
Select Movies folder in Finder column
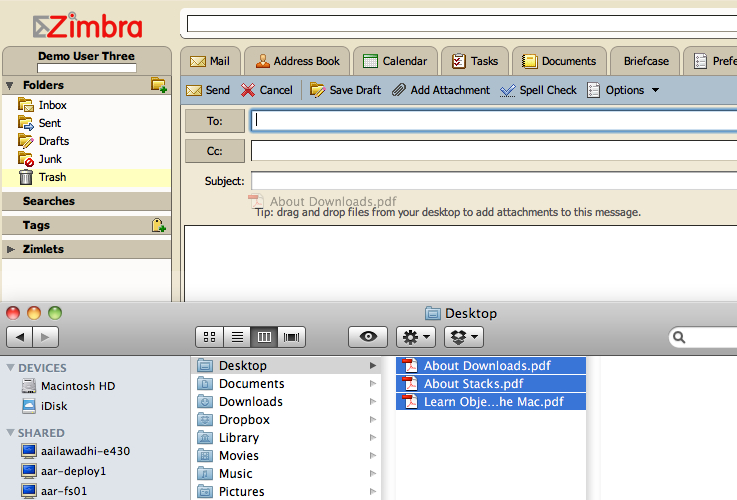pyautogui.click(x=286, y=456)
